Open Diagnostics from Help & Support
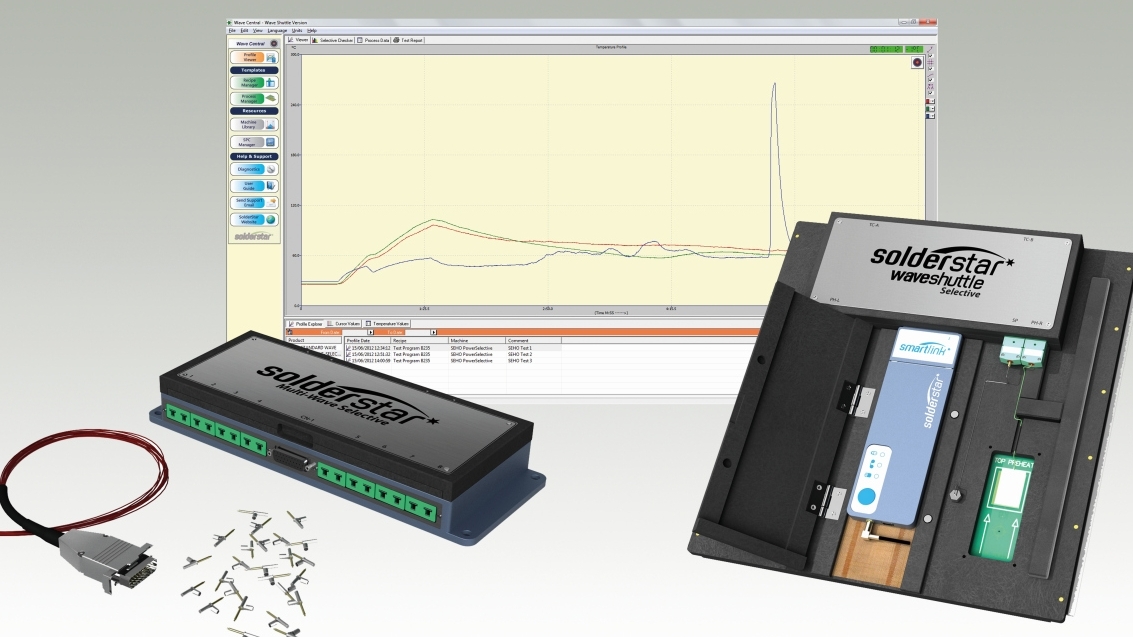 pyautogui.click(x=254, y=169)
